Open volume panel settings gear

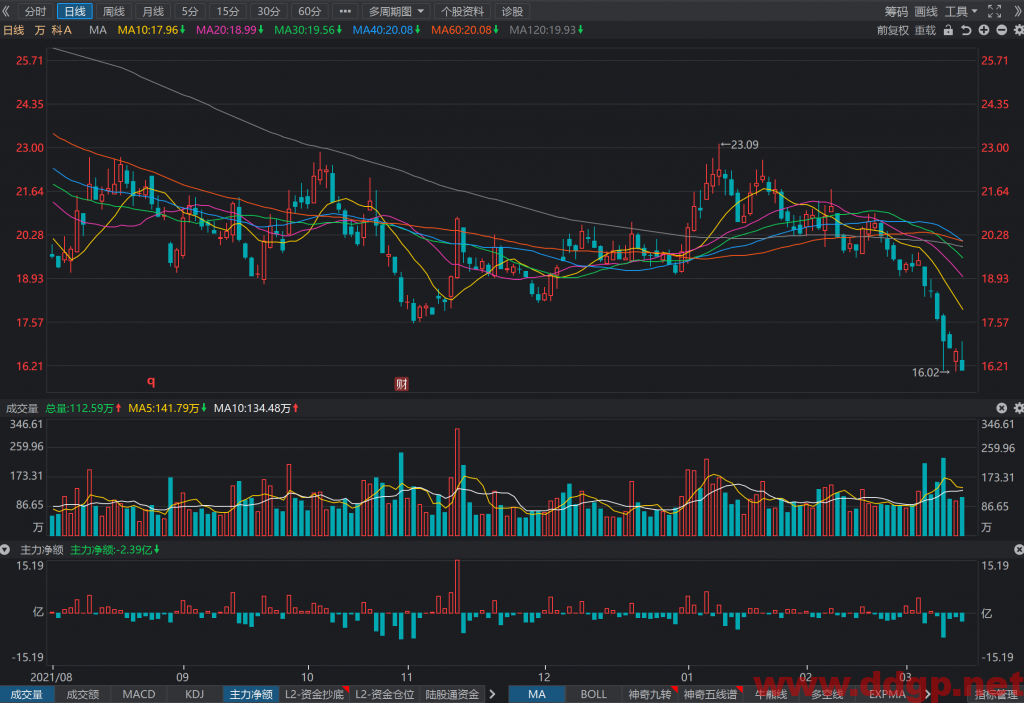(x=1018, y=408)
